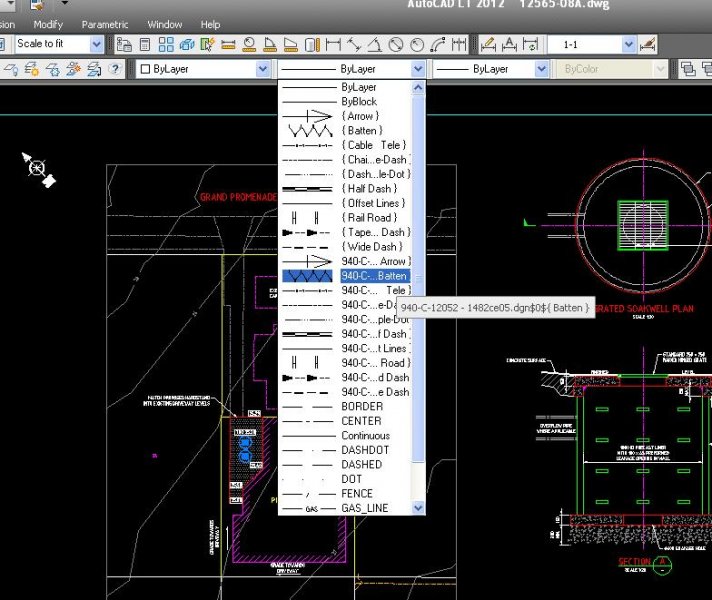Expand the Scale to fit dropdown
Screen dimensions: 712x600
click(x=97, y=44)
